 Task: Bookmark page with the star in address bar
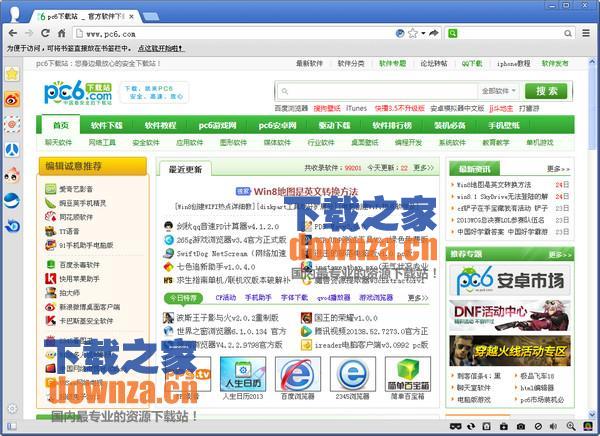point(412,33)
